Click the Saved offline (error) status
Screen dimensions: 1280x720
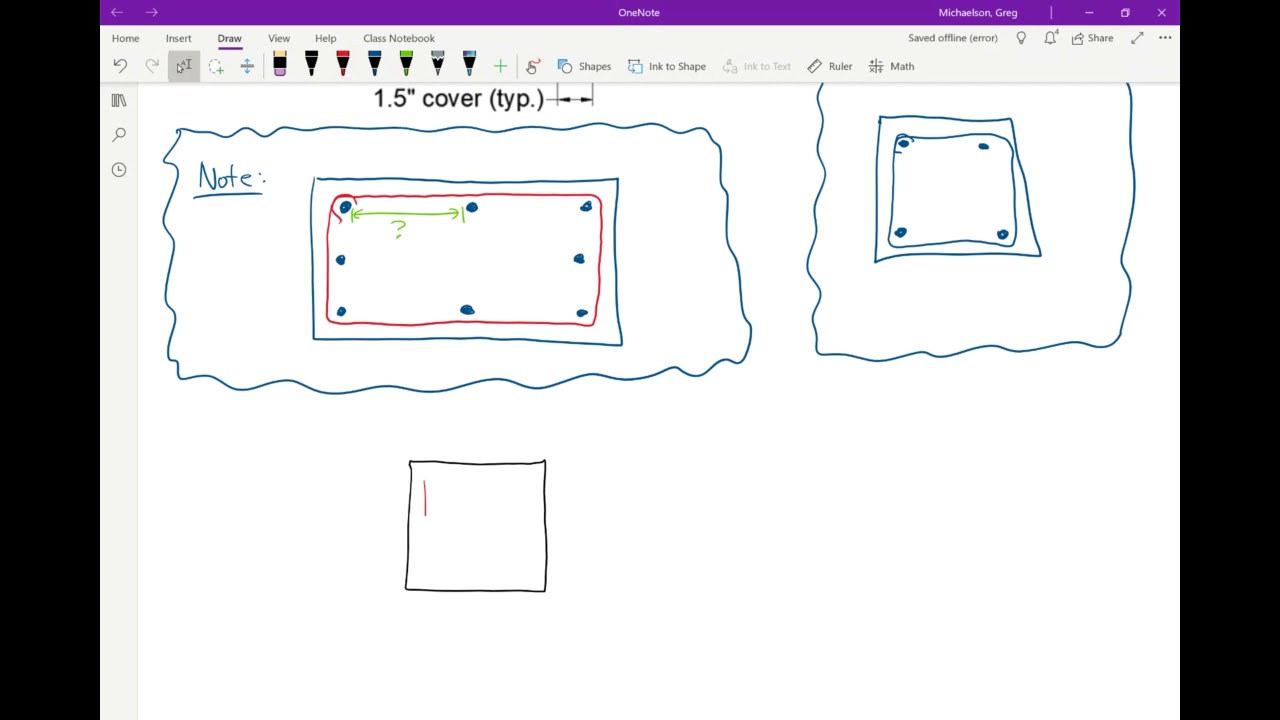tap(953, 38)
